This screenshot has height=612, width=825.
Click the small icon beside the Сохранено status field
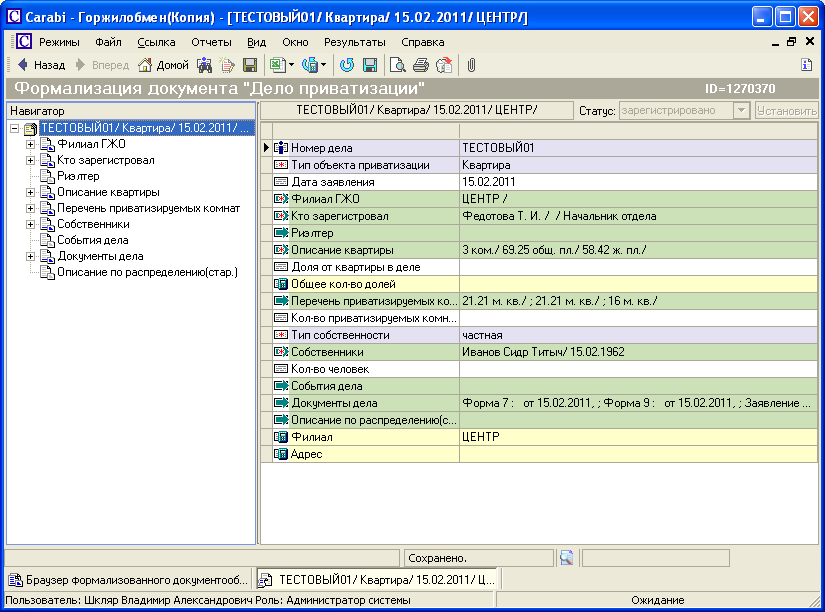(566, 557)
